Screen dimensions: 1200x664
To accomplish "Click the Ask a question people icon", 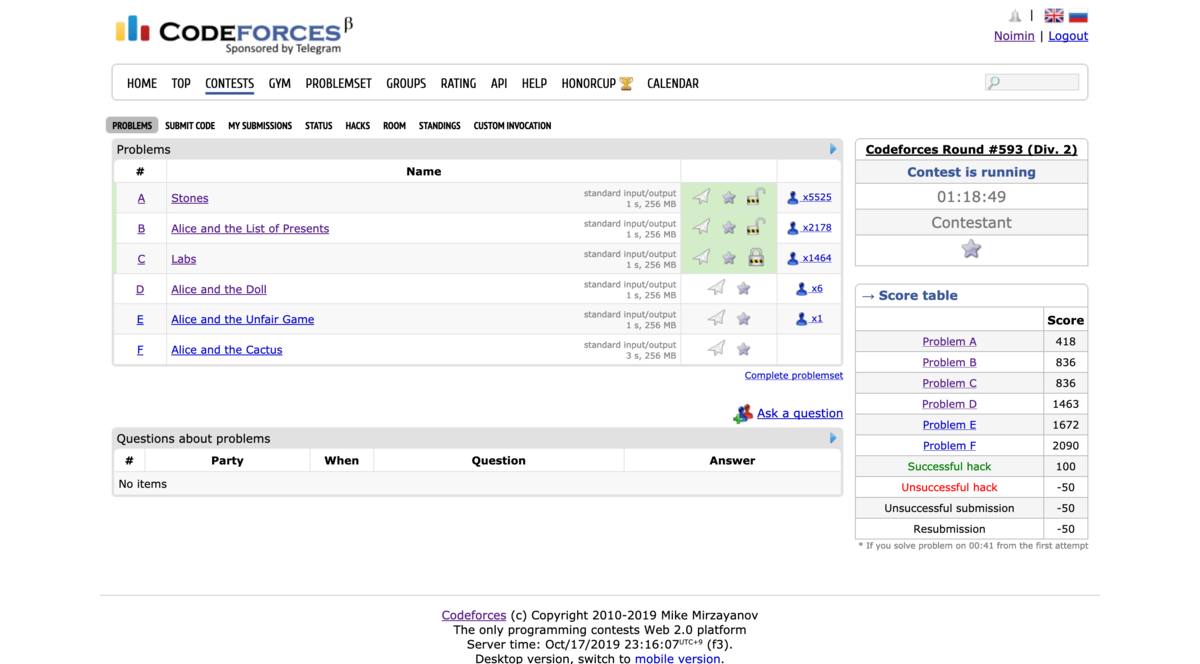I will click(742, 414).
